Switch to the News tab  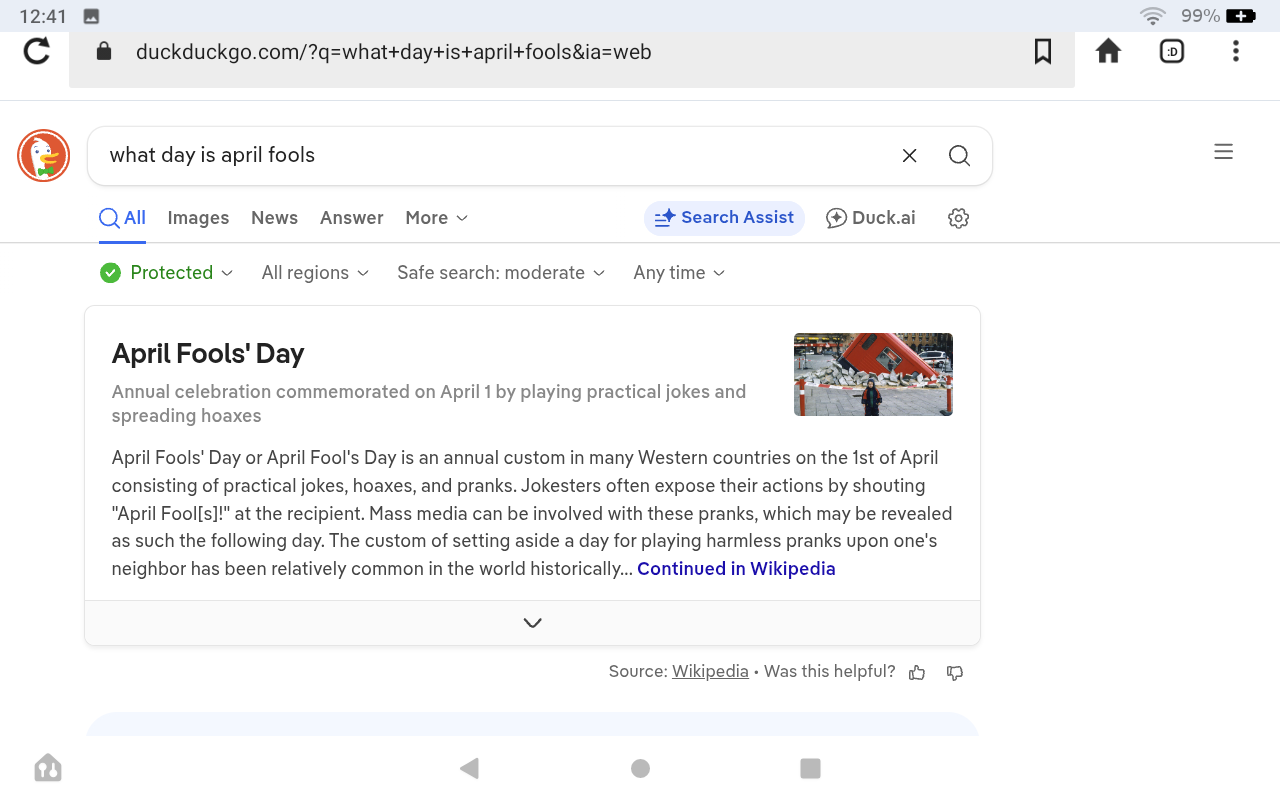[274, 218]
